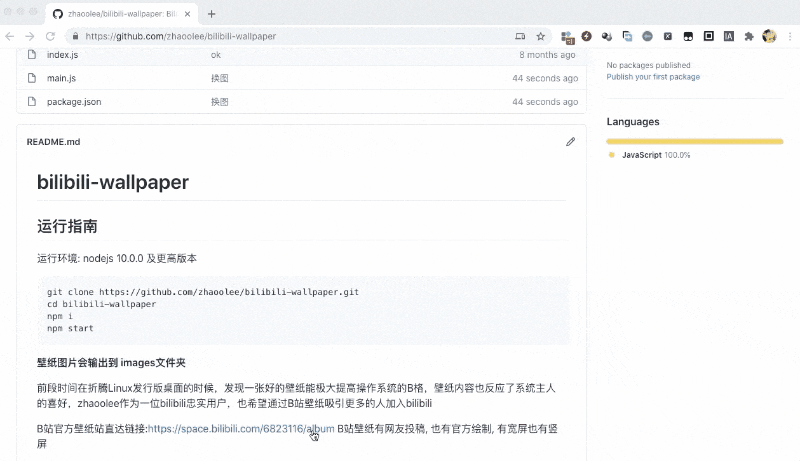The image size is (800, 461).
Task: Open the Extensions puzzle piece menu
Action: coord(749,36)
